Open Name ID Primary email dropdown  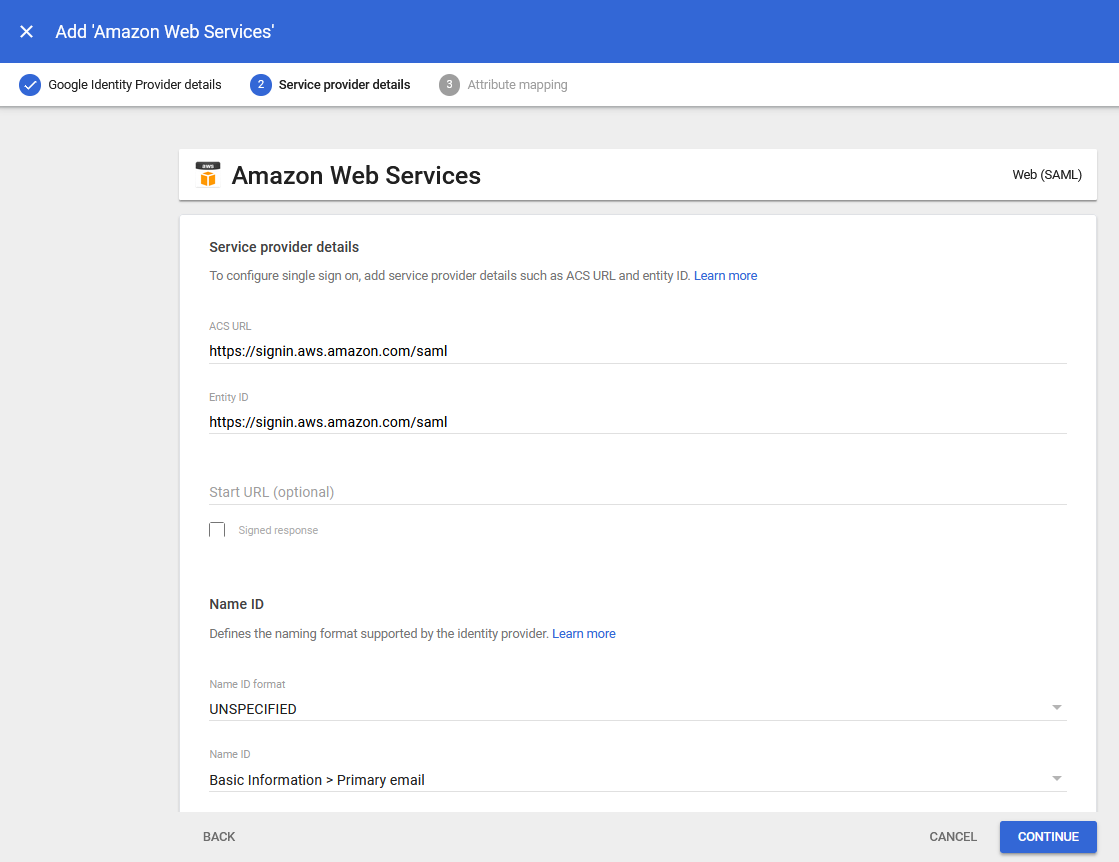pos(637,779)
